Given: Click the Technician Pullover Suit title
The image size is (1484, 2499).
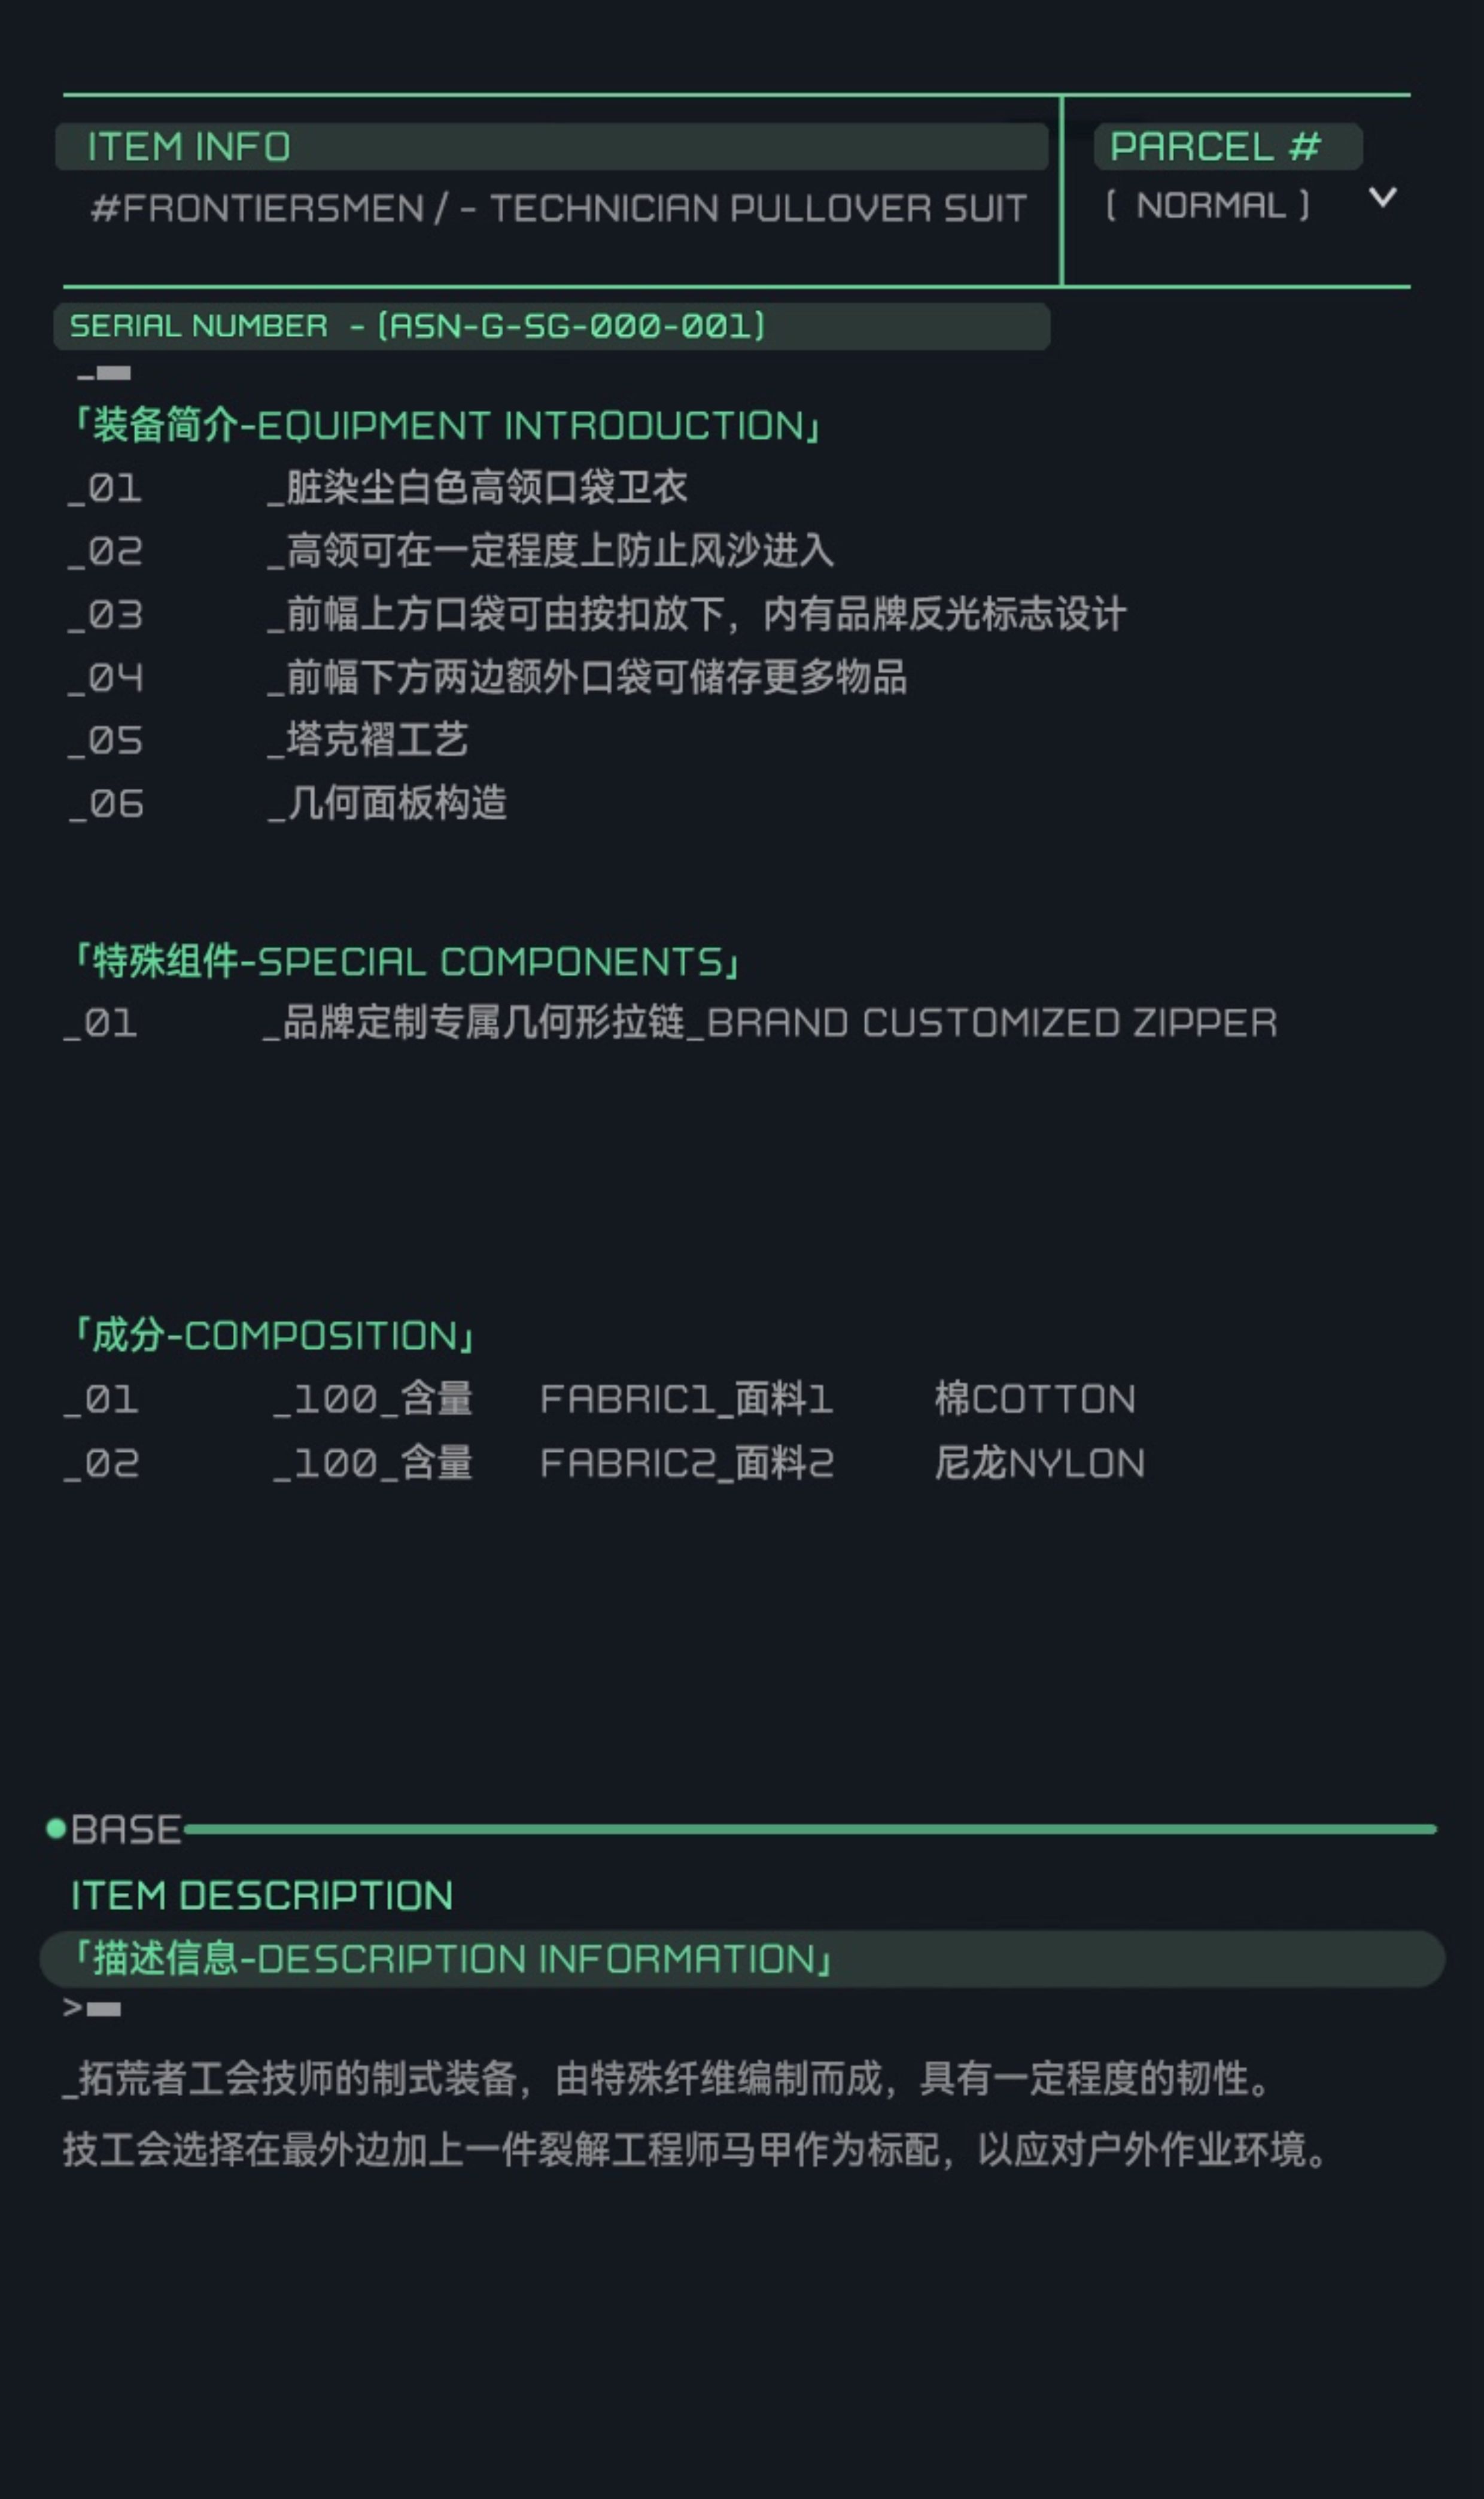Looking at the screenshot, I should pyautogui.click(x=558, y=209).
